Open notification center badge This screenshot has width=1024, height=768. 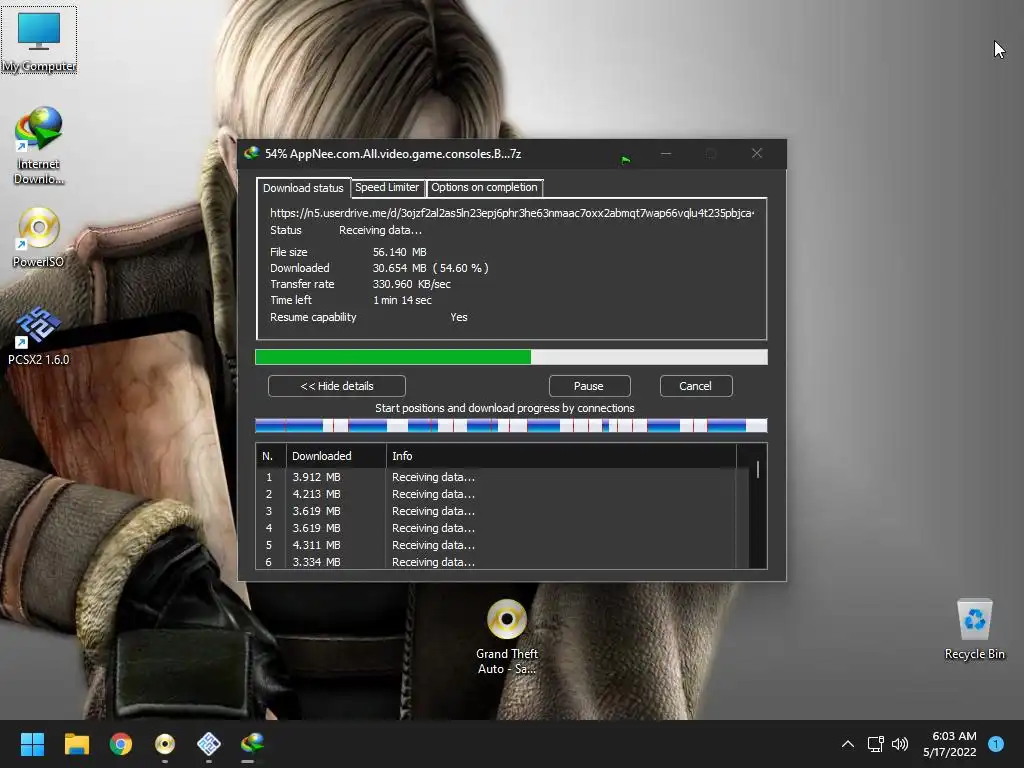996,744
